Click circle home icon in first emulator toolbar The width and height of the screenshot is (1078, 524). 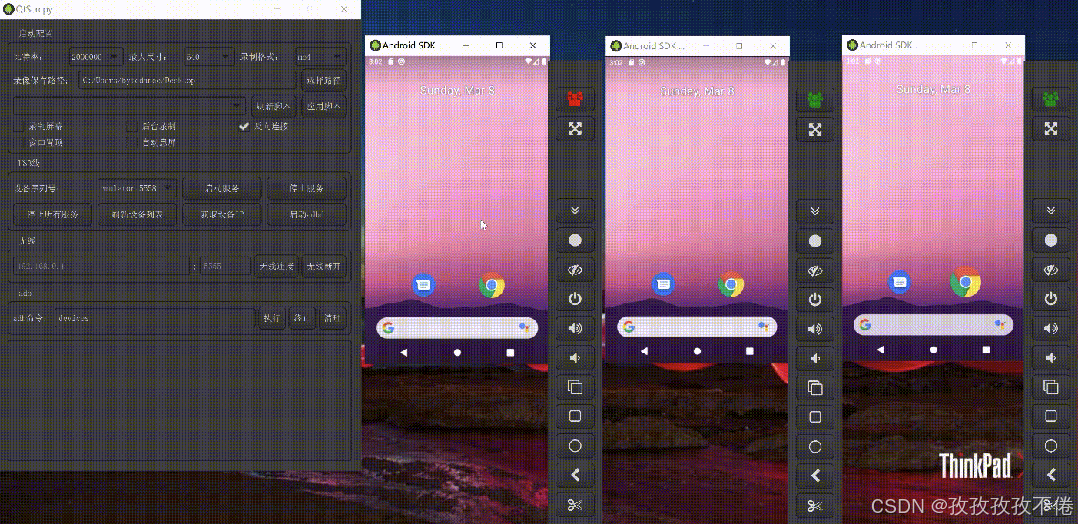(x=575, y=446)
